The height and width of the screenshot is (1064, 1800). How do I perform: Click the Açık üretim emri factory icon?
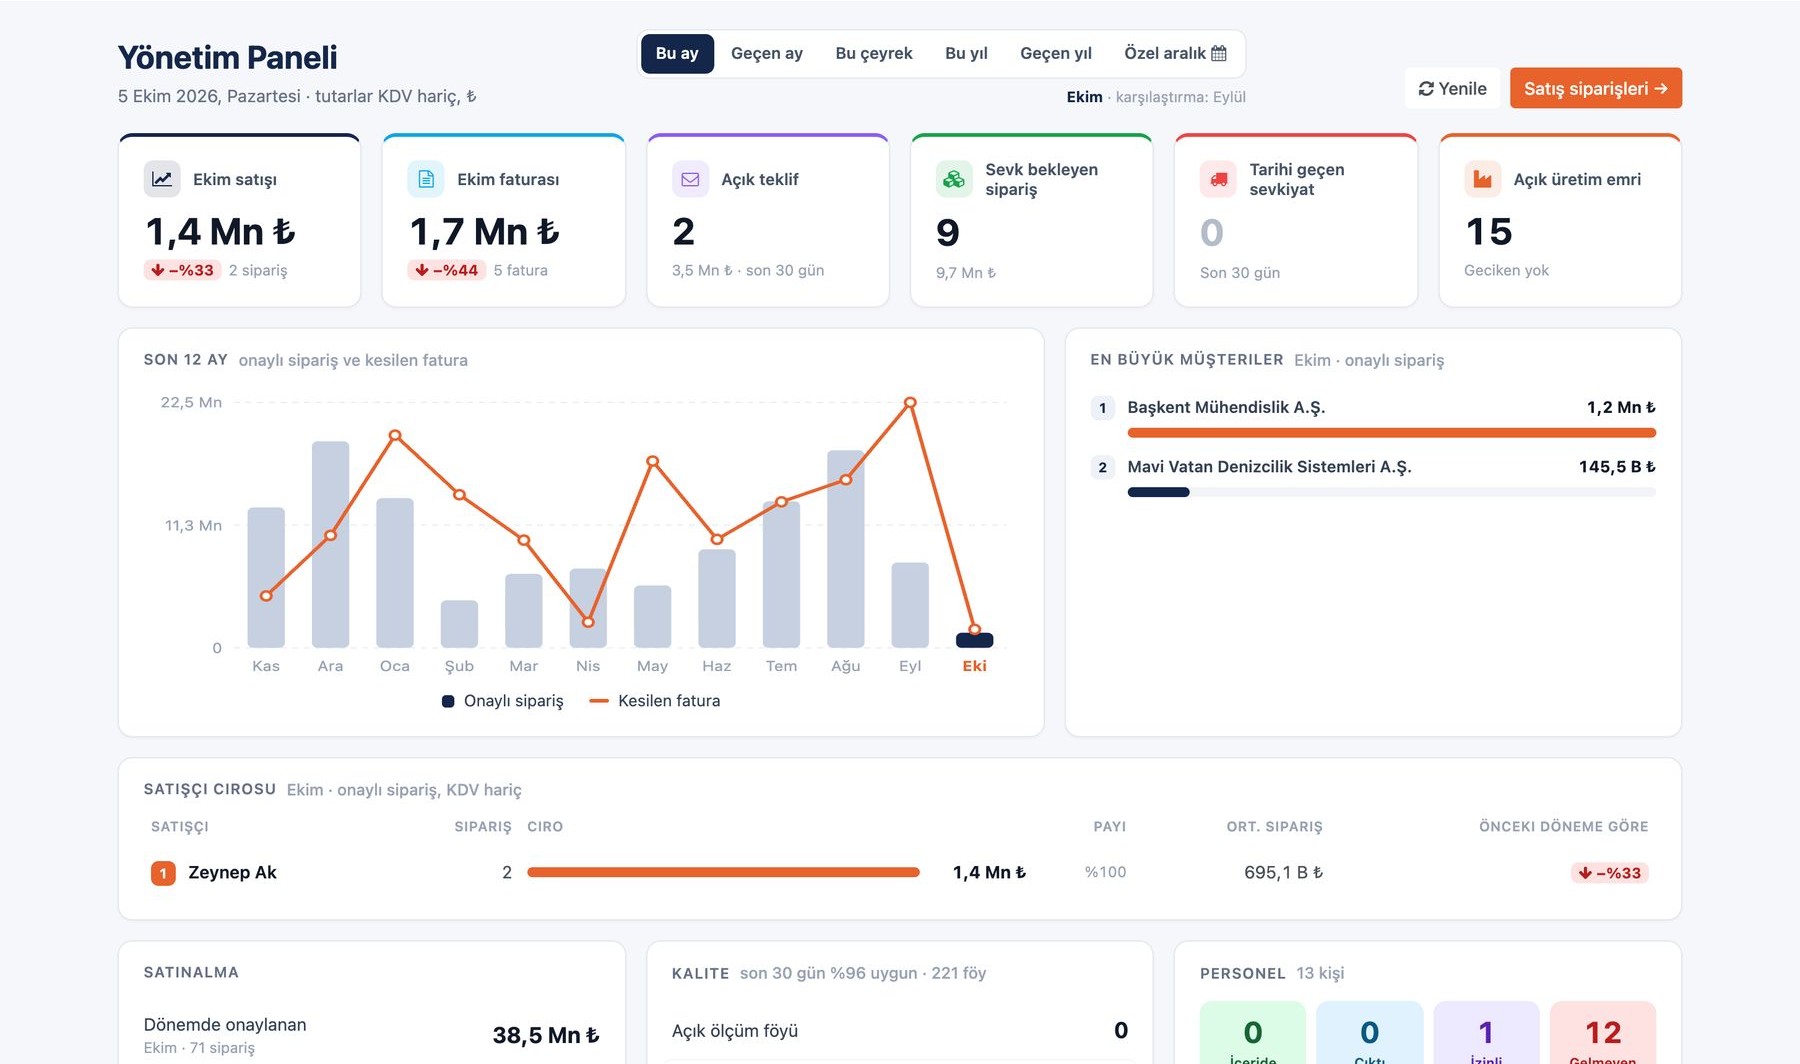point(1483,179)
